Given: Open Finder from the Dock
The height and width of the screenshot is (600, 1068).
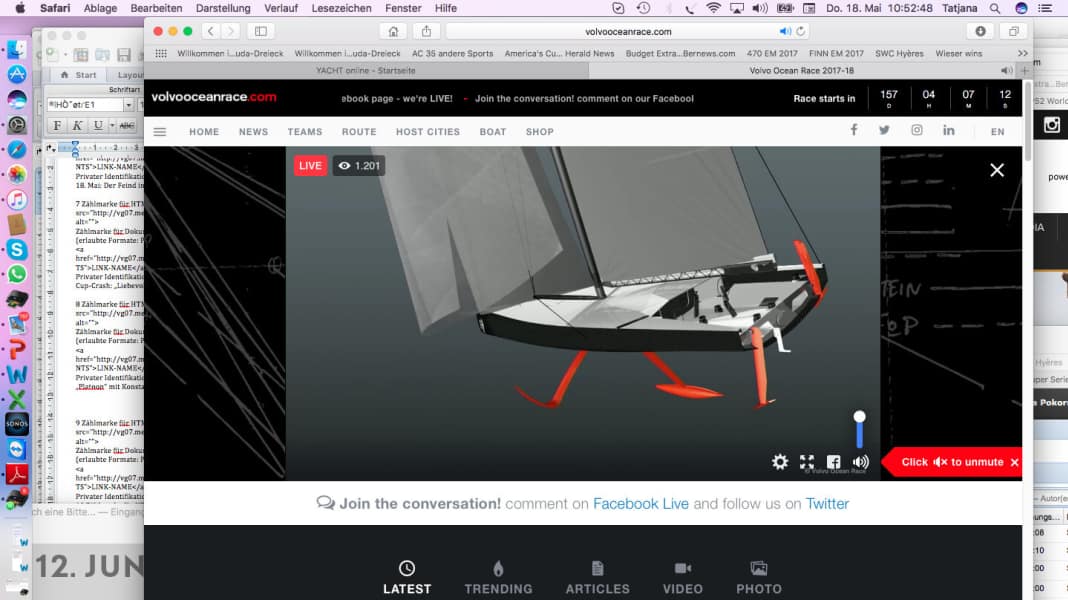Looking at the screenshot, I should coord(16,49).
